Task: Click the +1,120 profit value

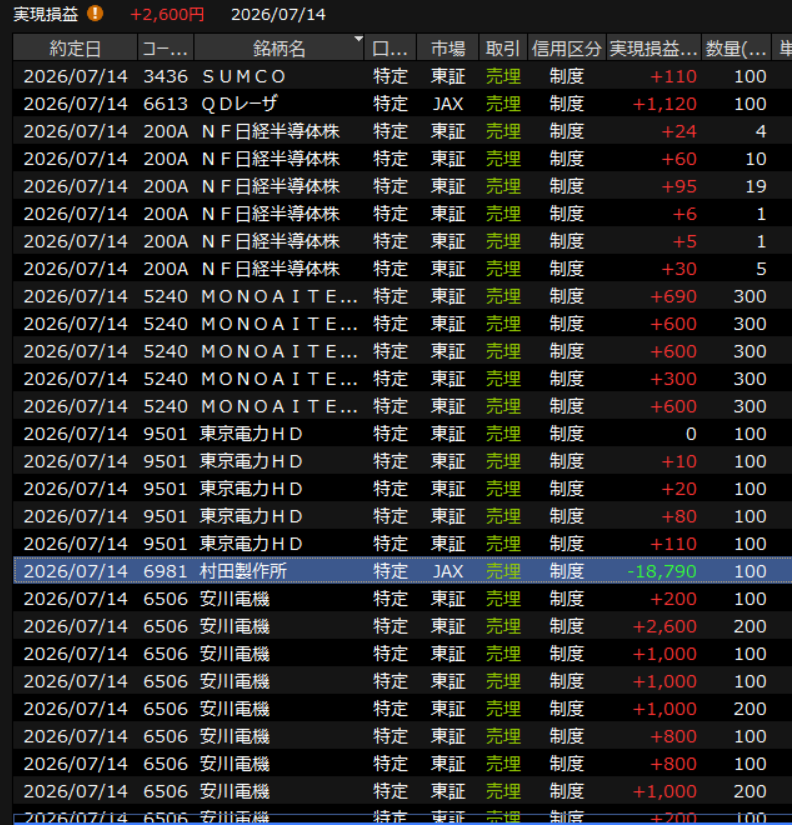Action: pos(664,104)
